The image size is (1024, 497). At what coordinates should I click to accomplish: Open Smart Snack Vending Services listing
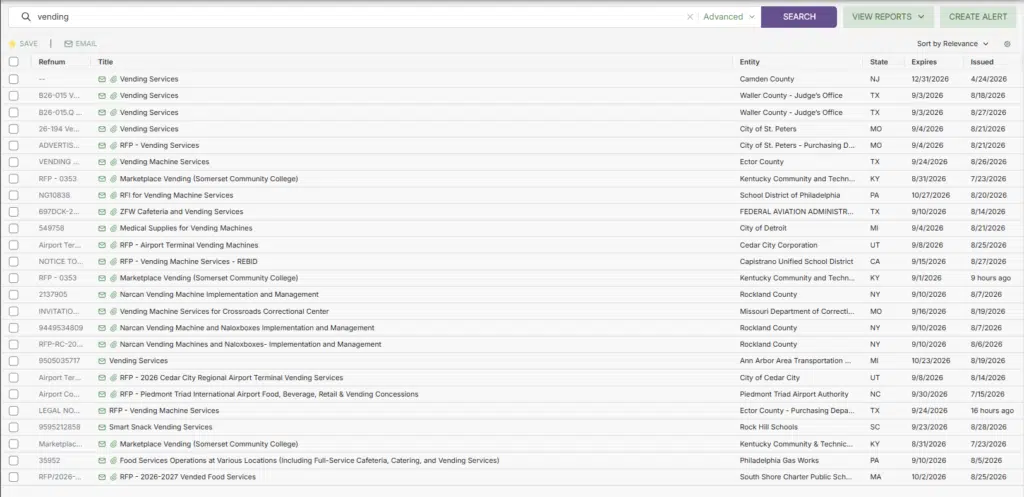(161, 427)
